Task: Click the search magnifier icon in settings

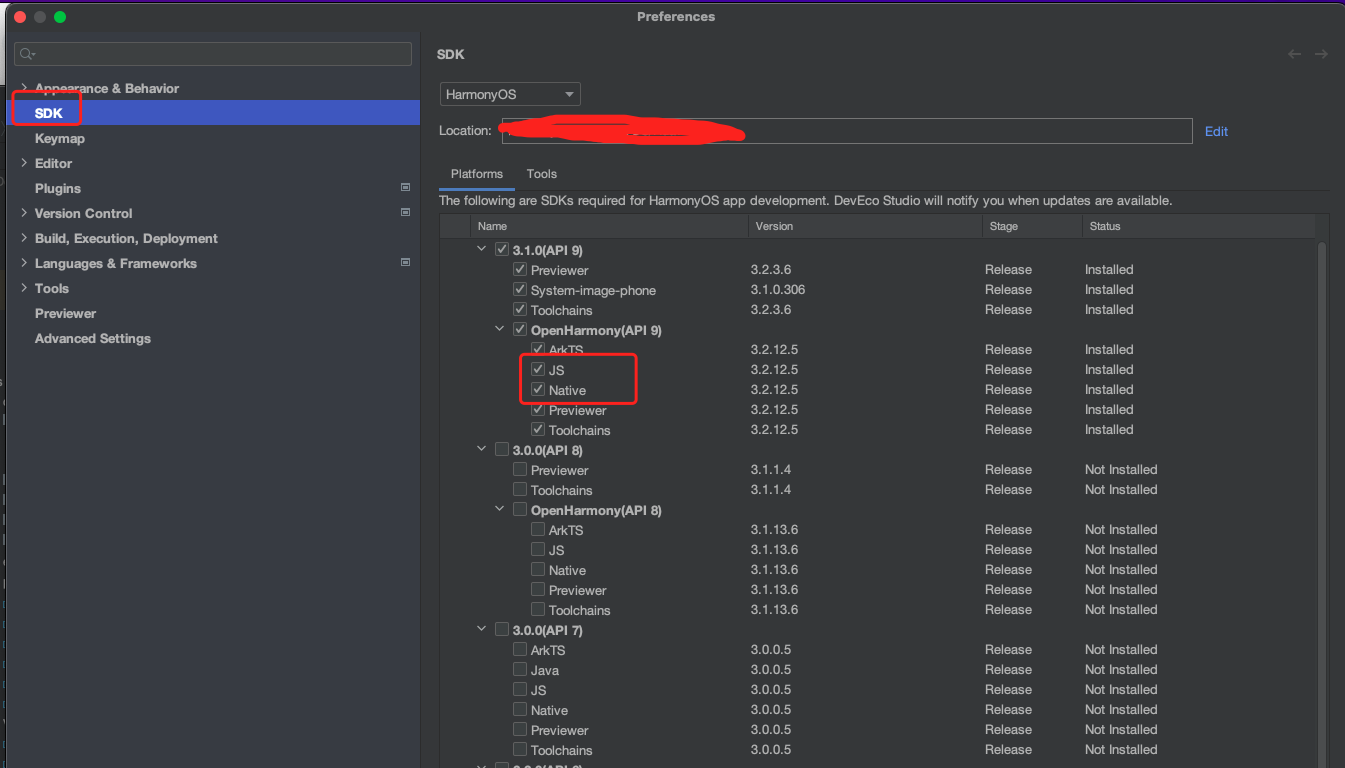Action: click(x=27, y=54)
